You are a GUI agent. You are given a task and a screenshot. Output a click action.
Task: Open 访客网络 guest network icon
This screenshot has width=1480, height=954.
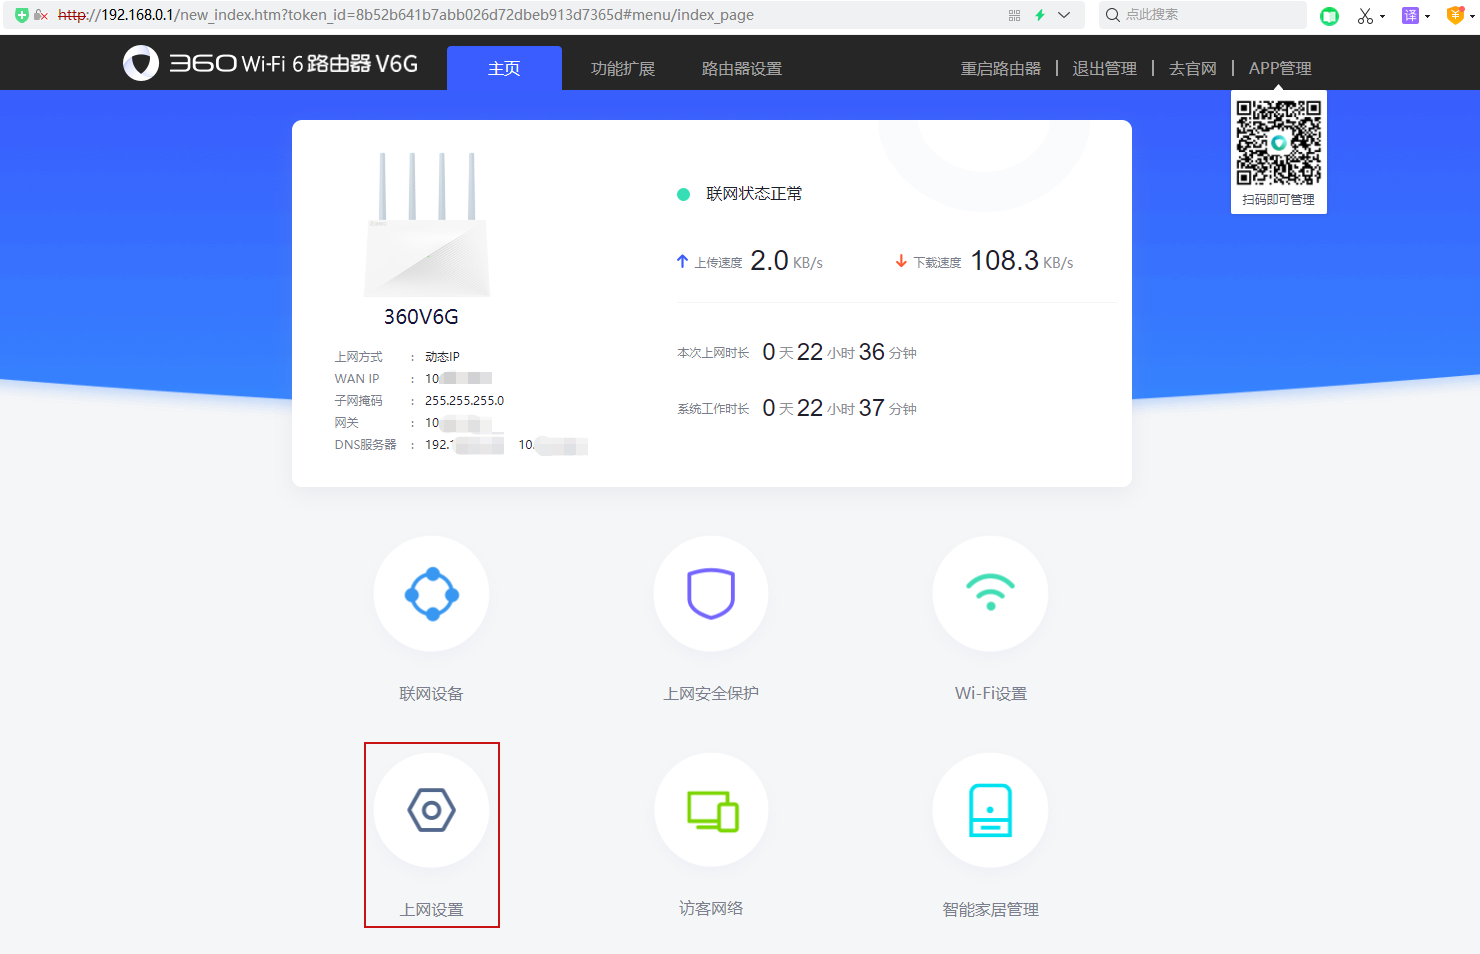coord(711,810)
